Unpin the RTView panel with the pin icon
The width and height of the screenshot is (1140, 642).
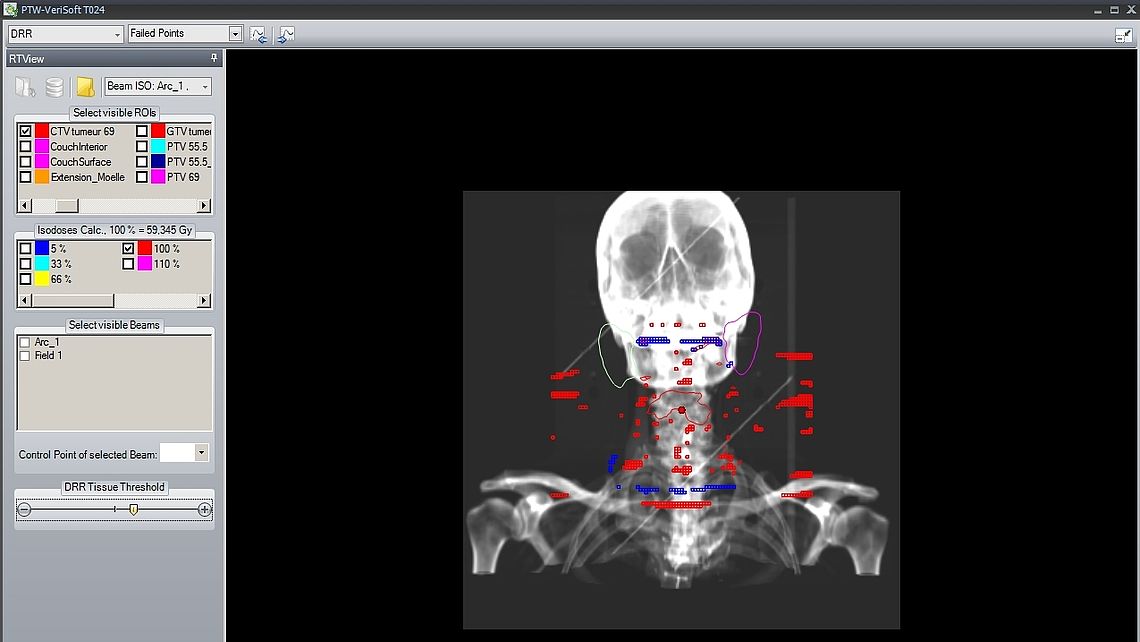coord(213,58)
